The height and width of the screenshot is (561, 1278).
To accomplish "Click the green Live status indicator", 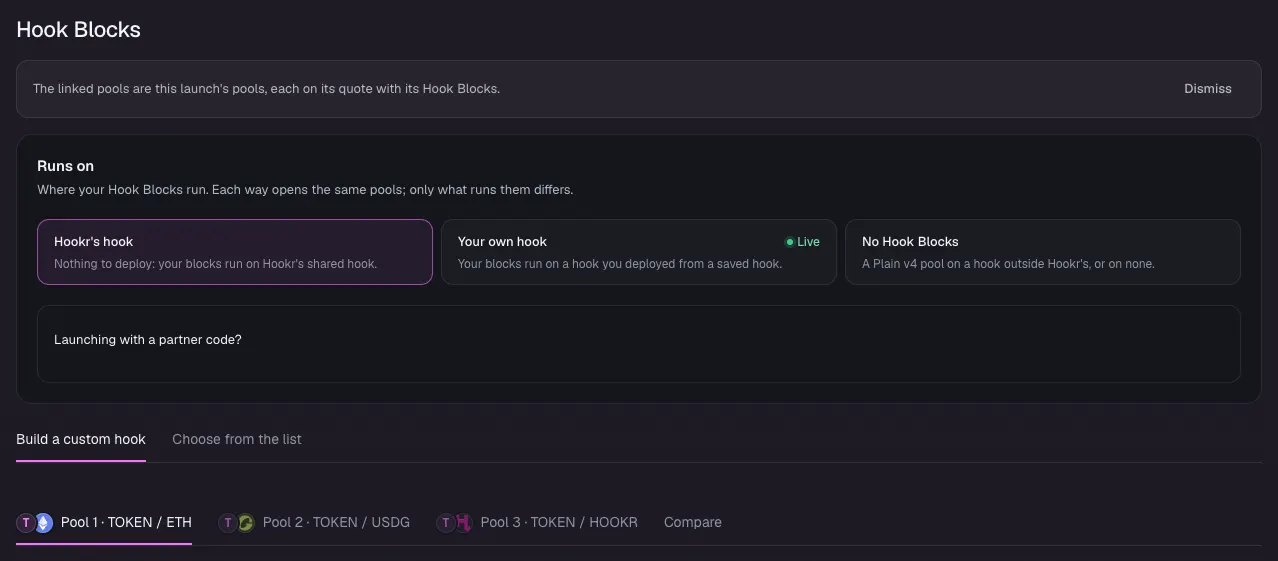I will pos(802,242).
